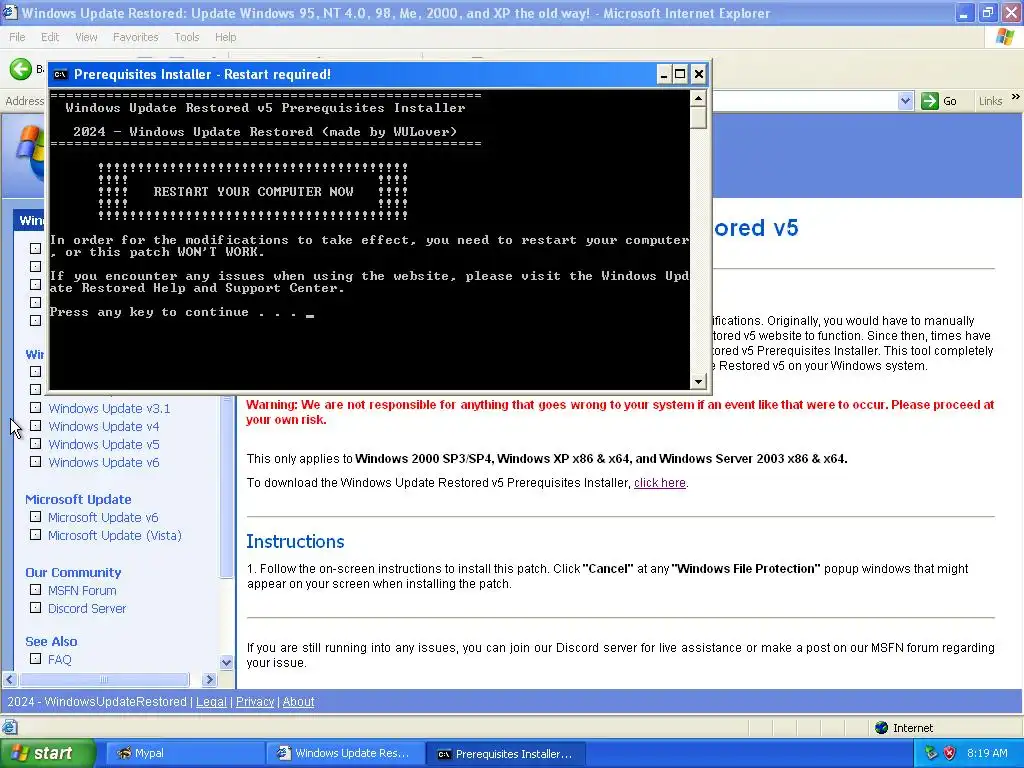Image resolution: width=1024 pixels, height=768 pixels.
Task: Click sidebar scroll down arrow
Action: click(226, 663)
